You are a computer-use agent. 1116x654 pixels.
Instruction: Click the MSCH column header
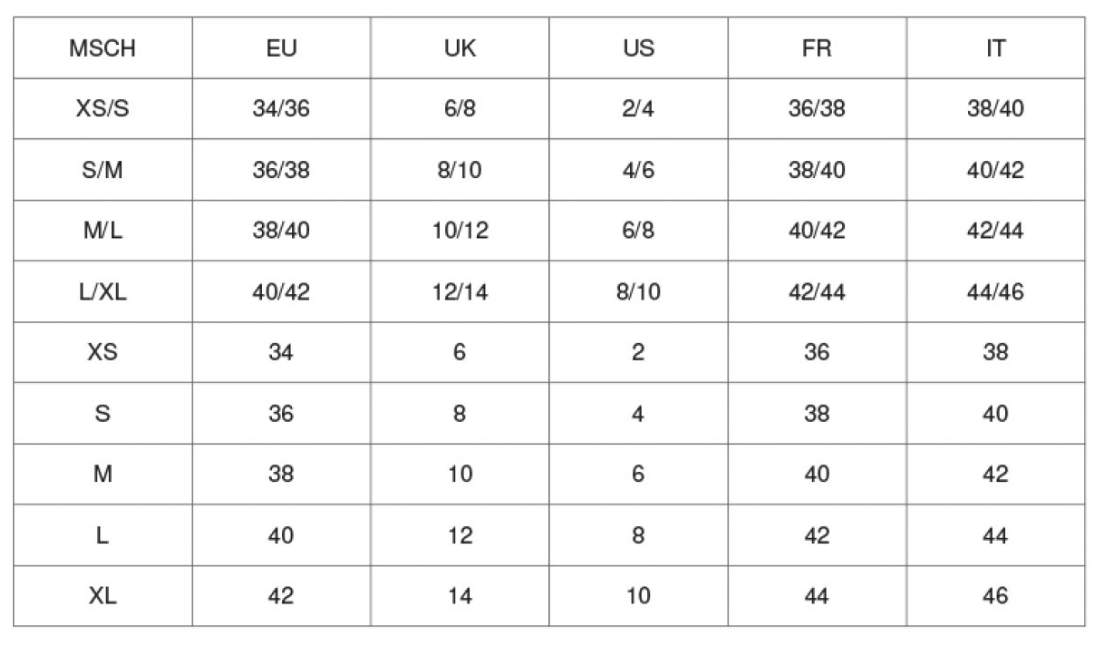click(x=102, y=49)
